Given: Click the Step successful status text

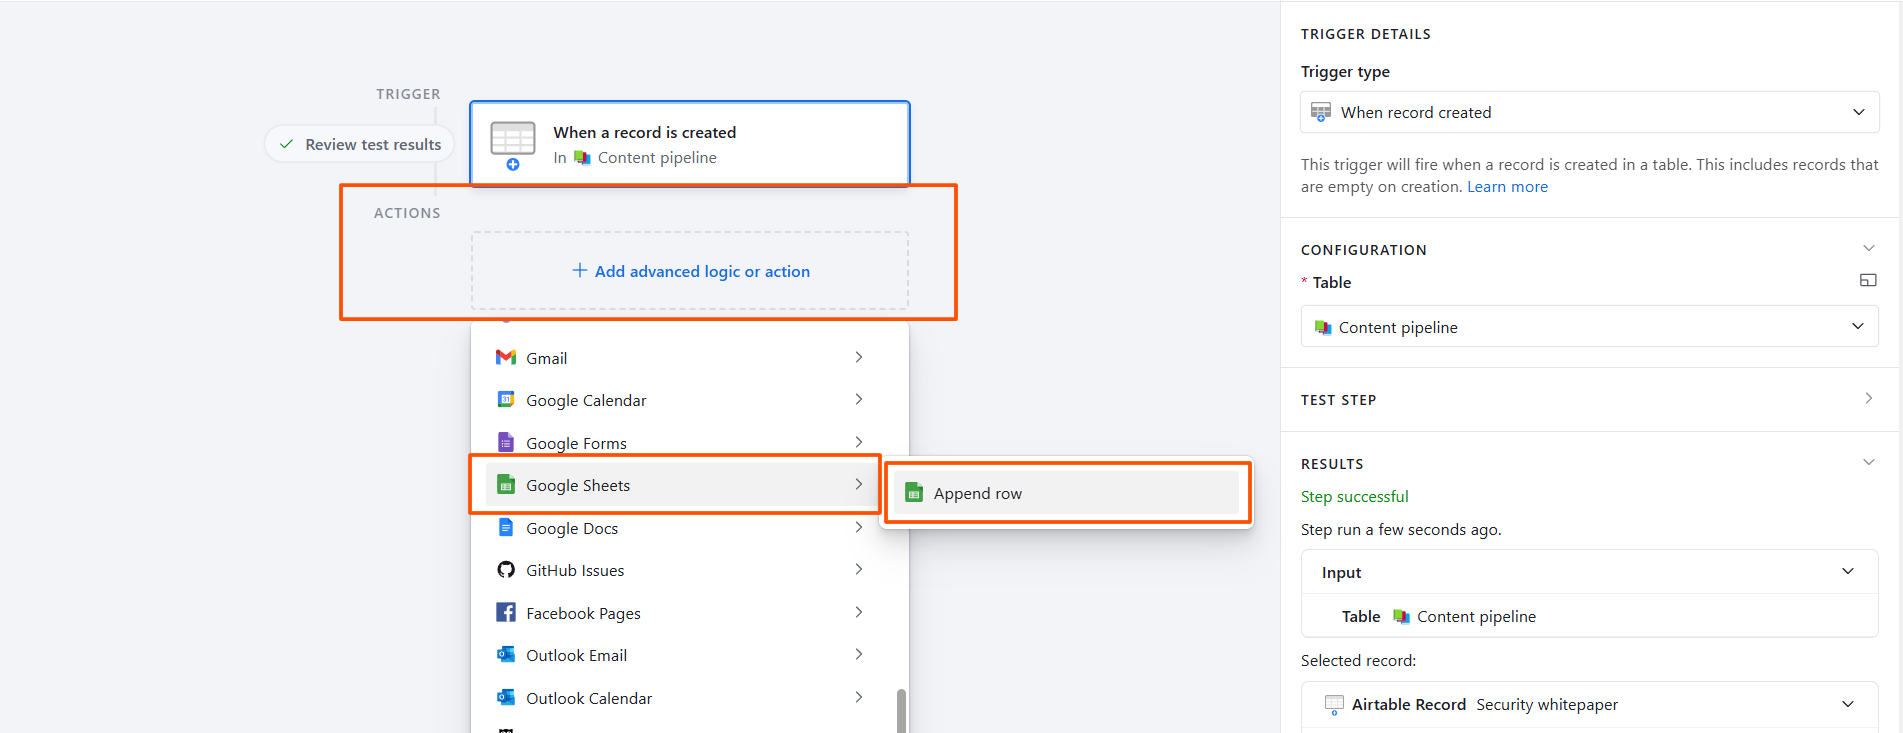Looking at the screenshot, I should [1354, 496].
